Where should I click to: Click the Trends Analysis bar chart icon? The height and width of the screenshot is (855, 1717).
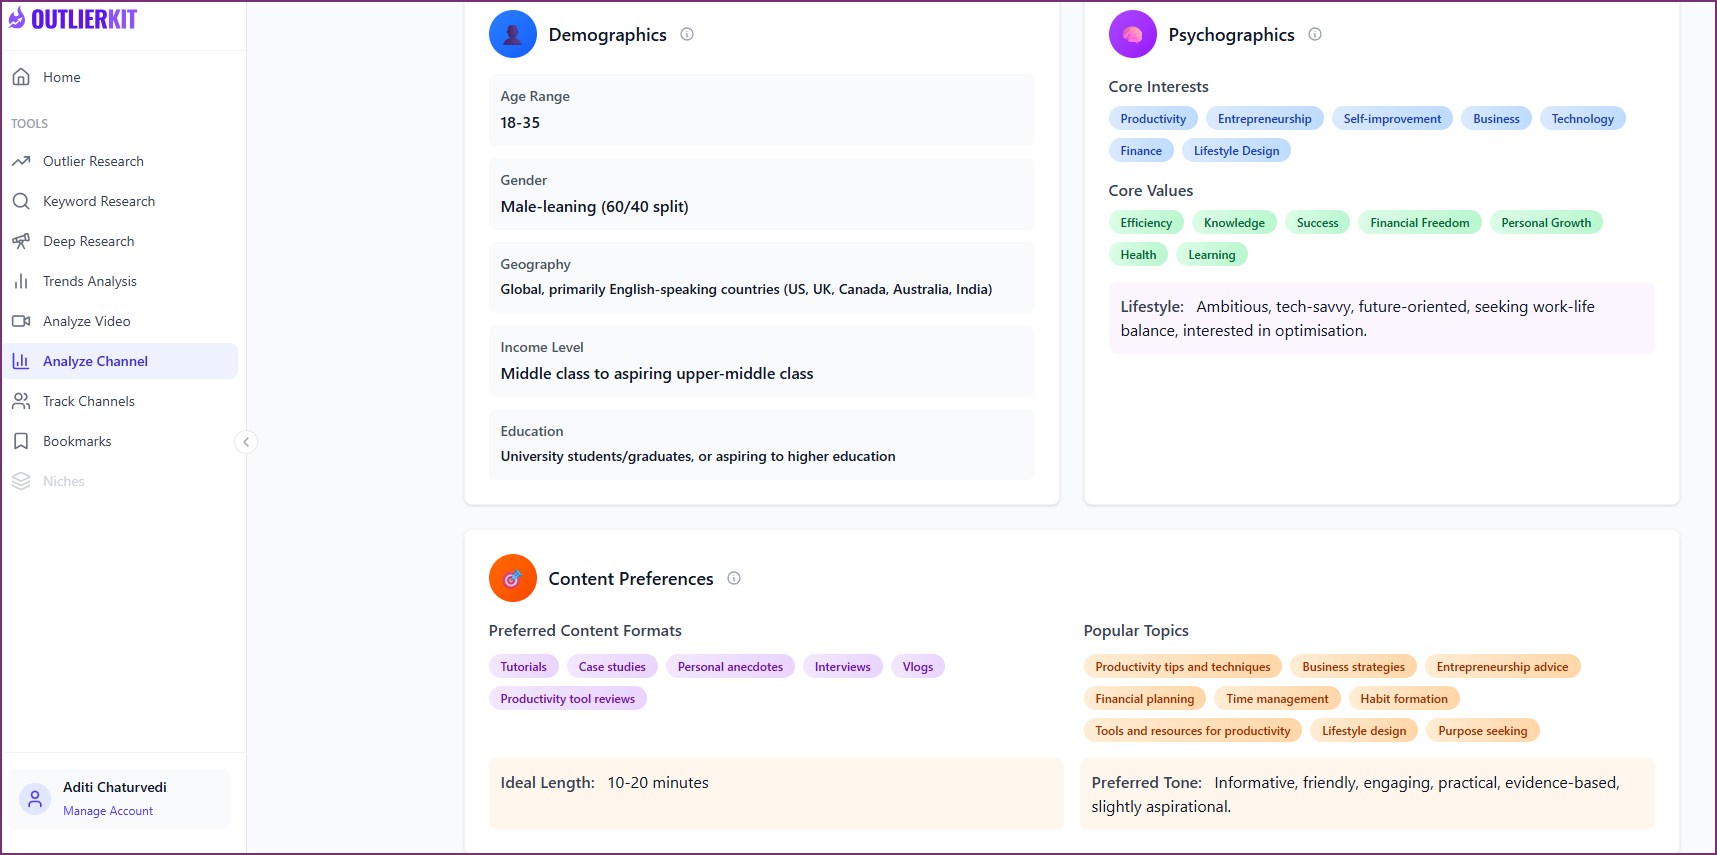[21, 281]
